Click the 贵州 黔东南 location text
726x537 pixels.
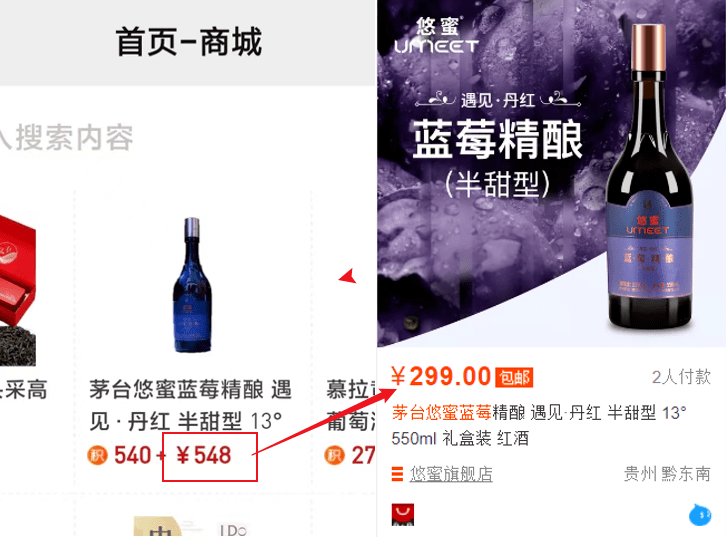point(667,474)
